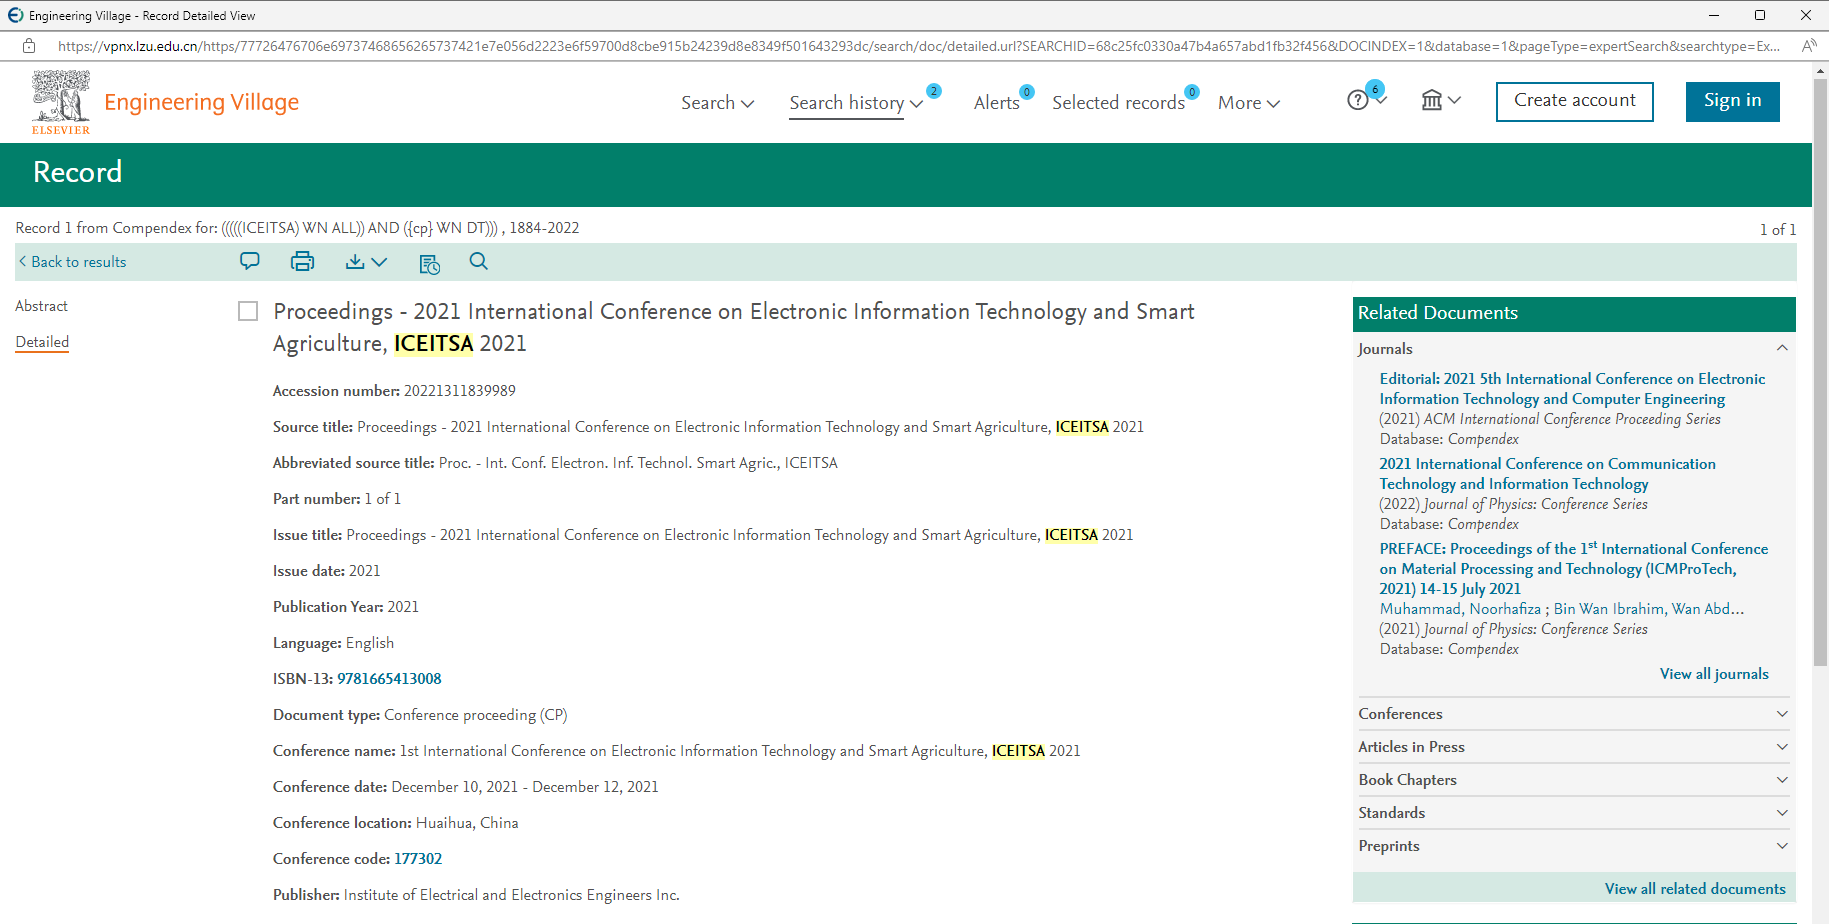Image resolution: width=1829 pixels, height=924 pixels.
Task: Click the Conference date December 10, 2021 text
Action: pyautogui.click(x=525, y=787)
